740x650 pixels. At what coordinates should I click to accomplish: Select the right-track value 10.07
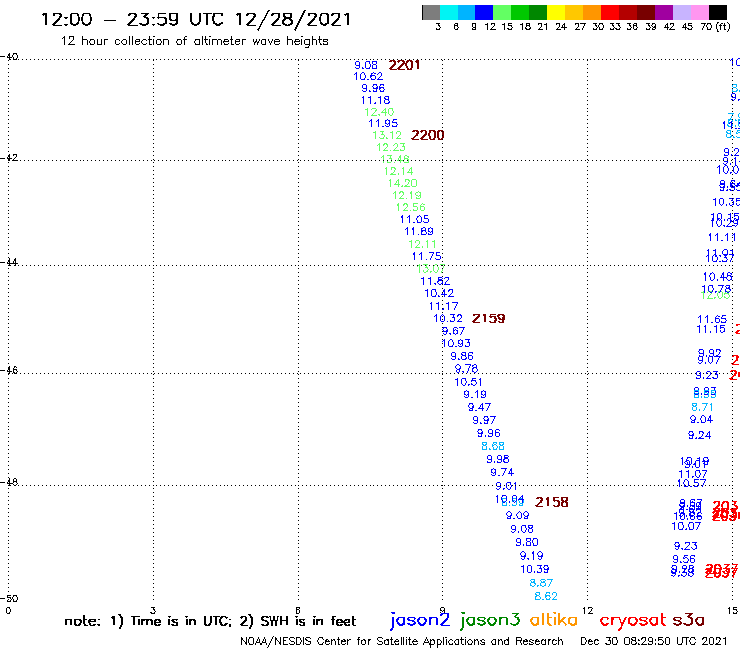686,526
